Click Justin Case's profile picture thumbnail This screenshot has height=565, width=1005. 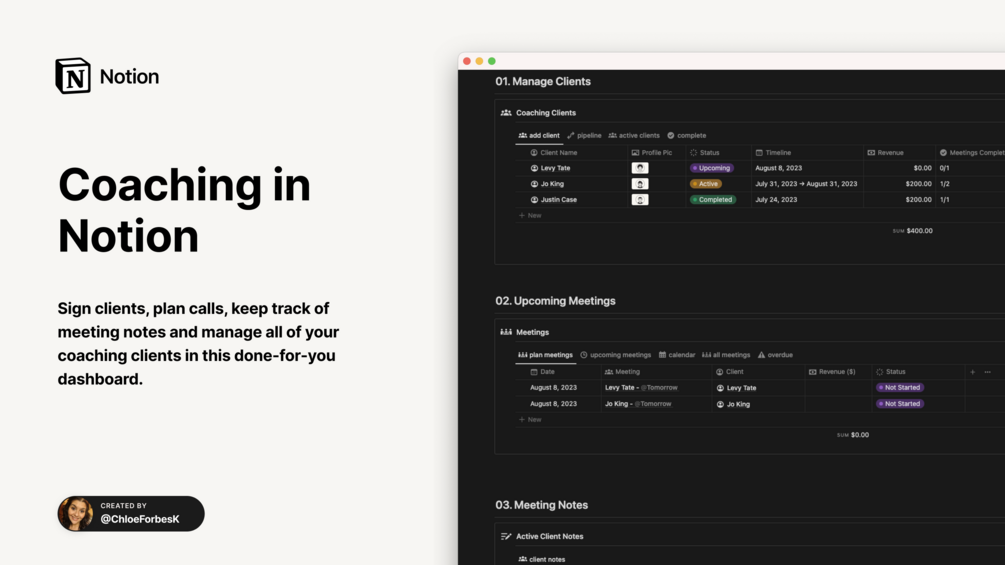pos(640,200)
